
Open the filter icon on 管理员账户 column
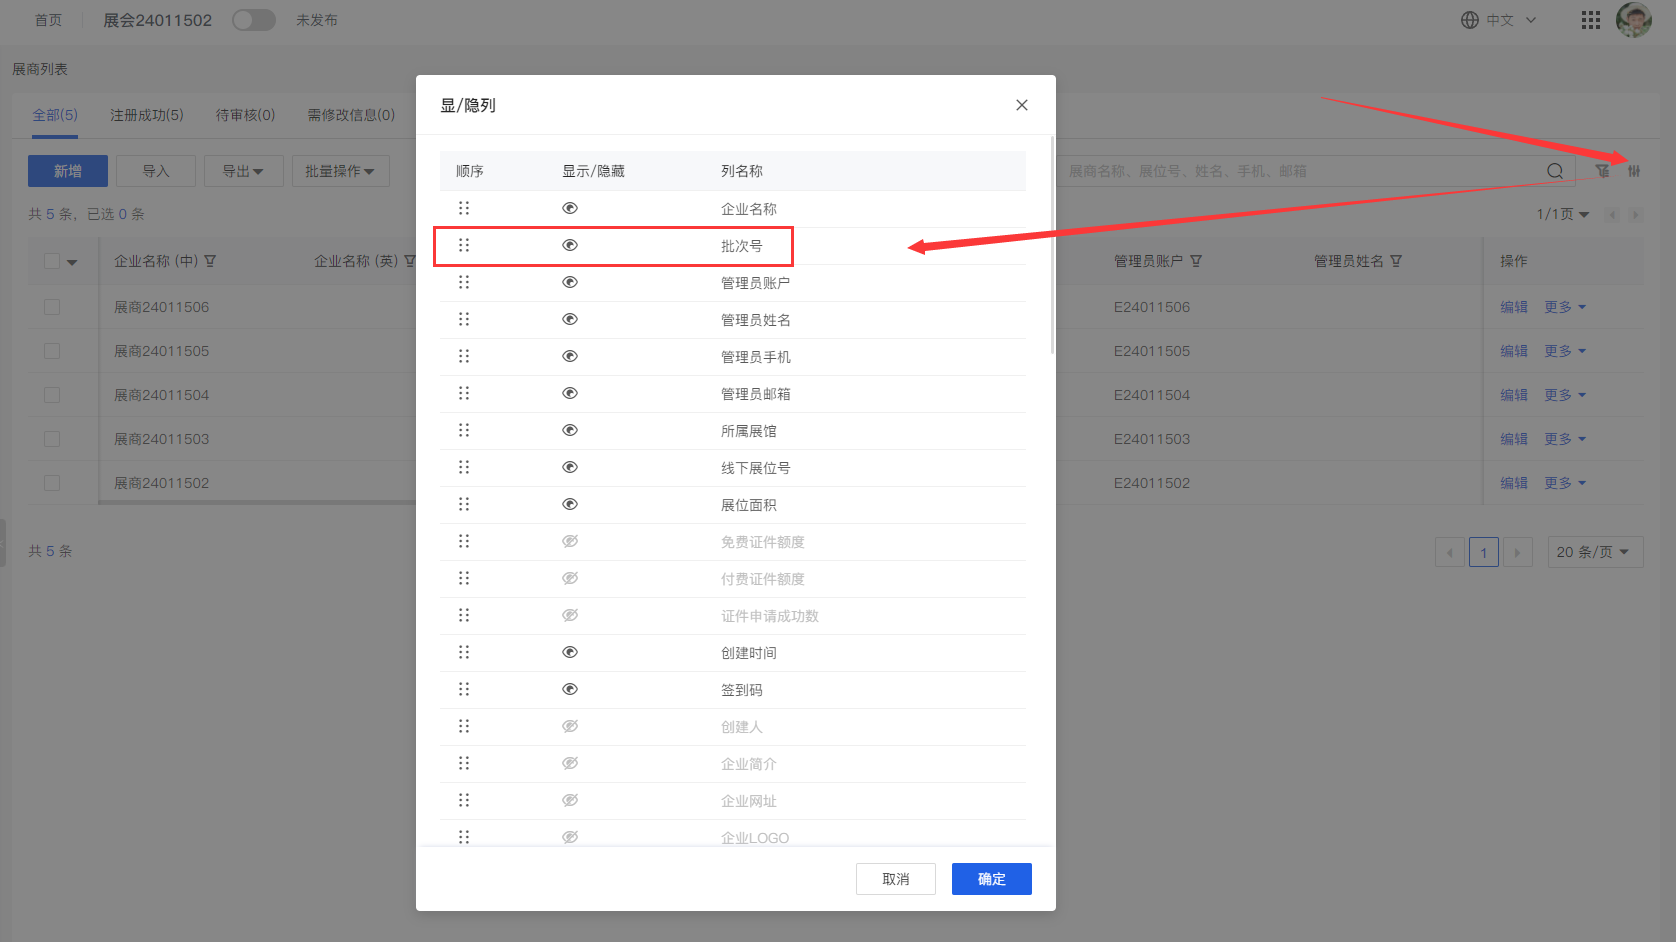click(x=1196, y=260)
